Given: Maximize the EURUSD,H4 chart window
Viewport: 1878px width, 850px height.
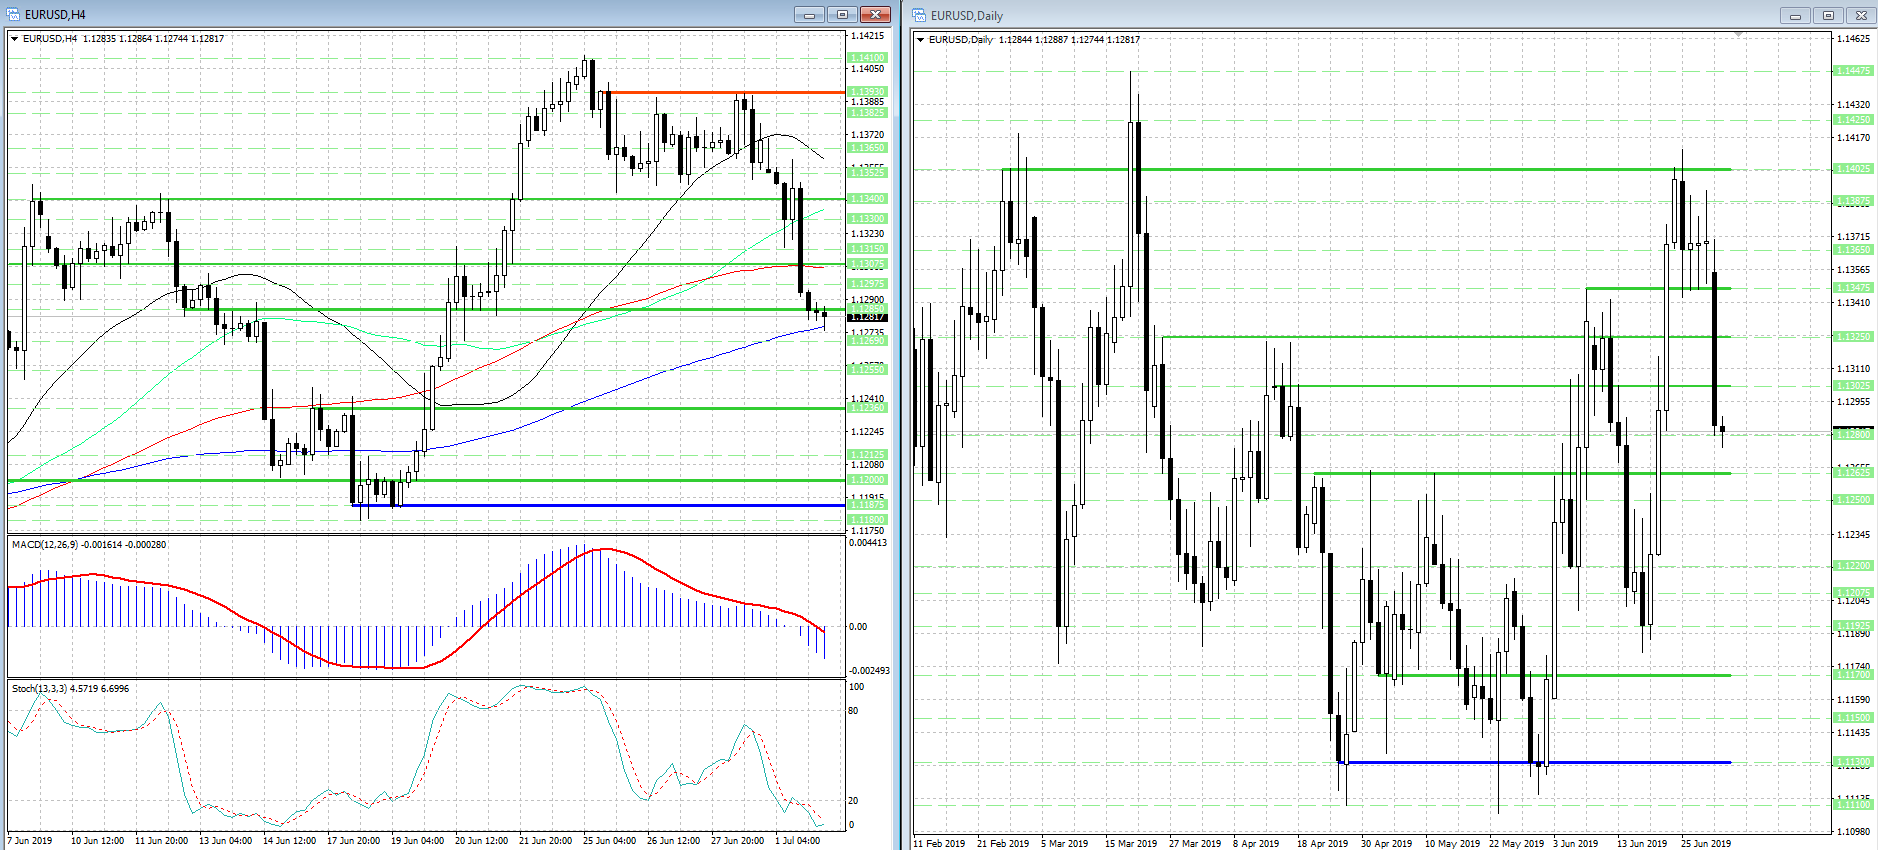Looking at the screenshot, I should pyautogui.click(x=842, y=14).
